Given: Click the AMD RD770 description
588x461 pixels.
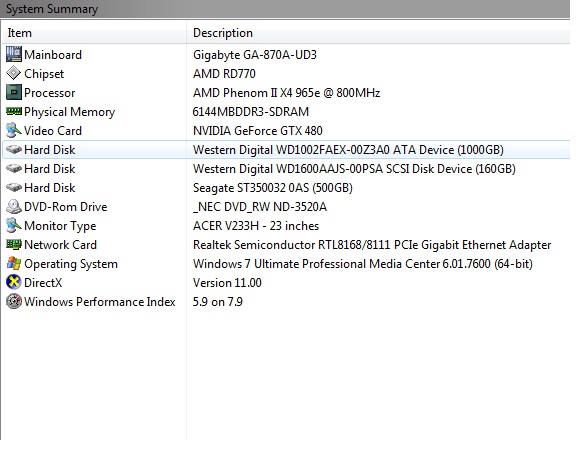Looking at the screenshot, I should [224, 74].
